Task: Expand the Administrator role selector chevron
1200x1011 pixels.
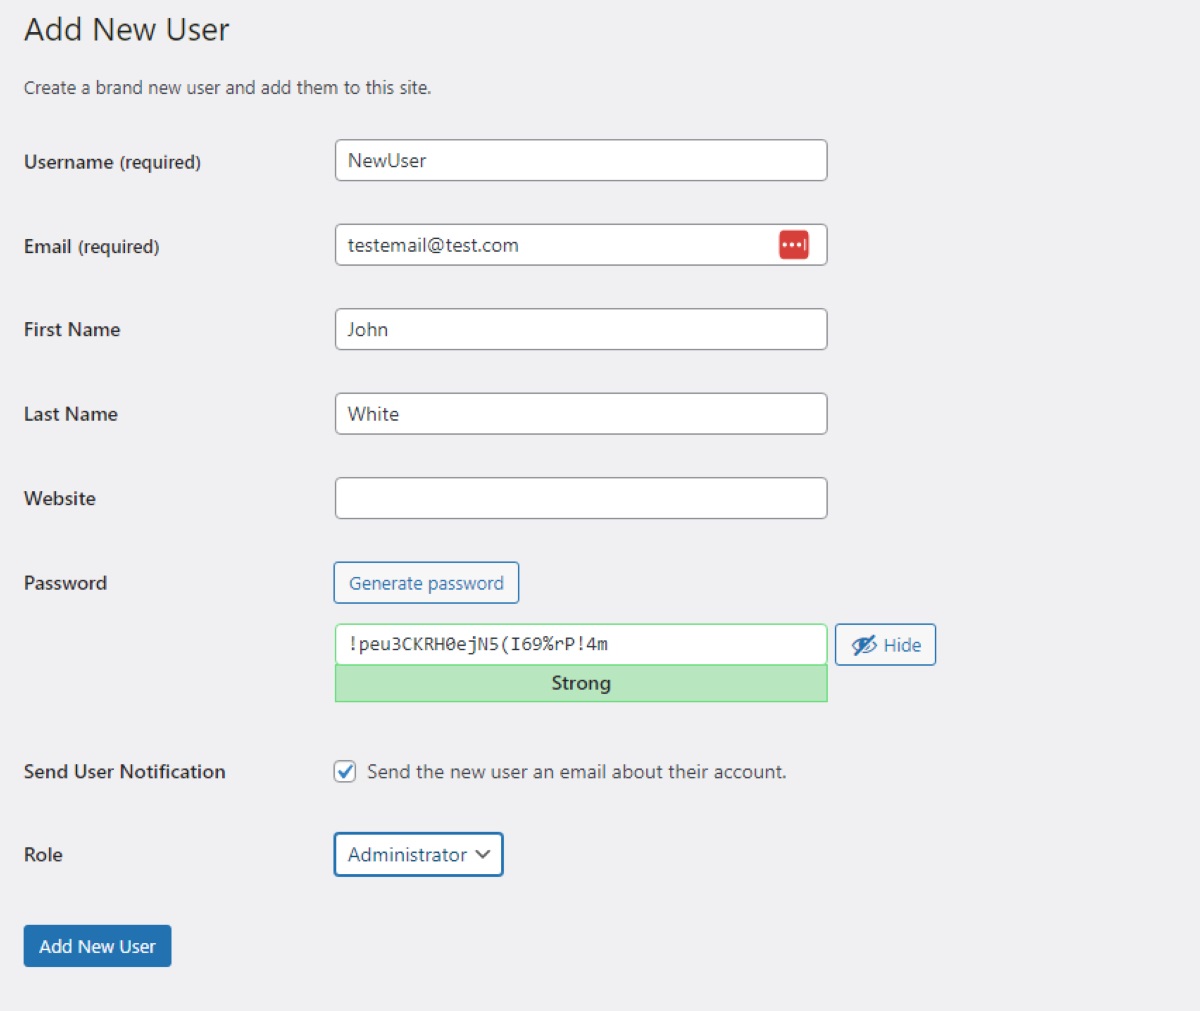Action: click(x=482, y=854)
